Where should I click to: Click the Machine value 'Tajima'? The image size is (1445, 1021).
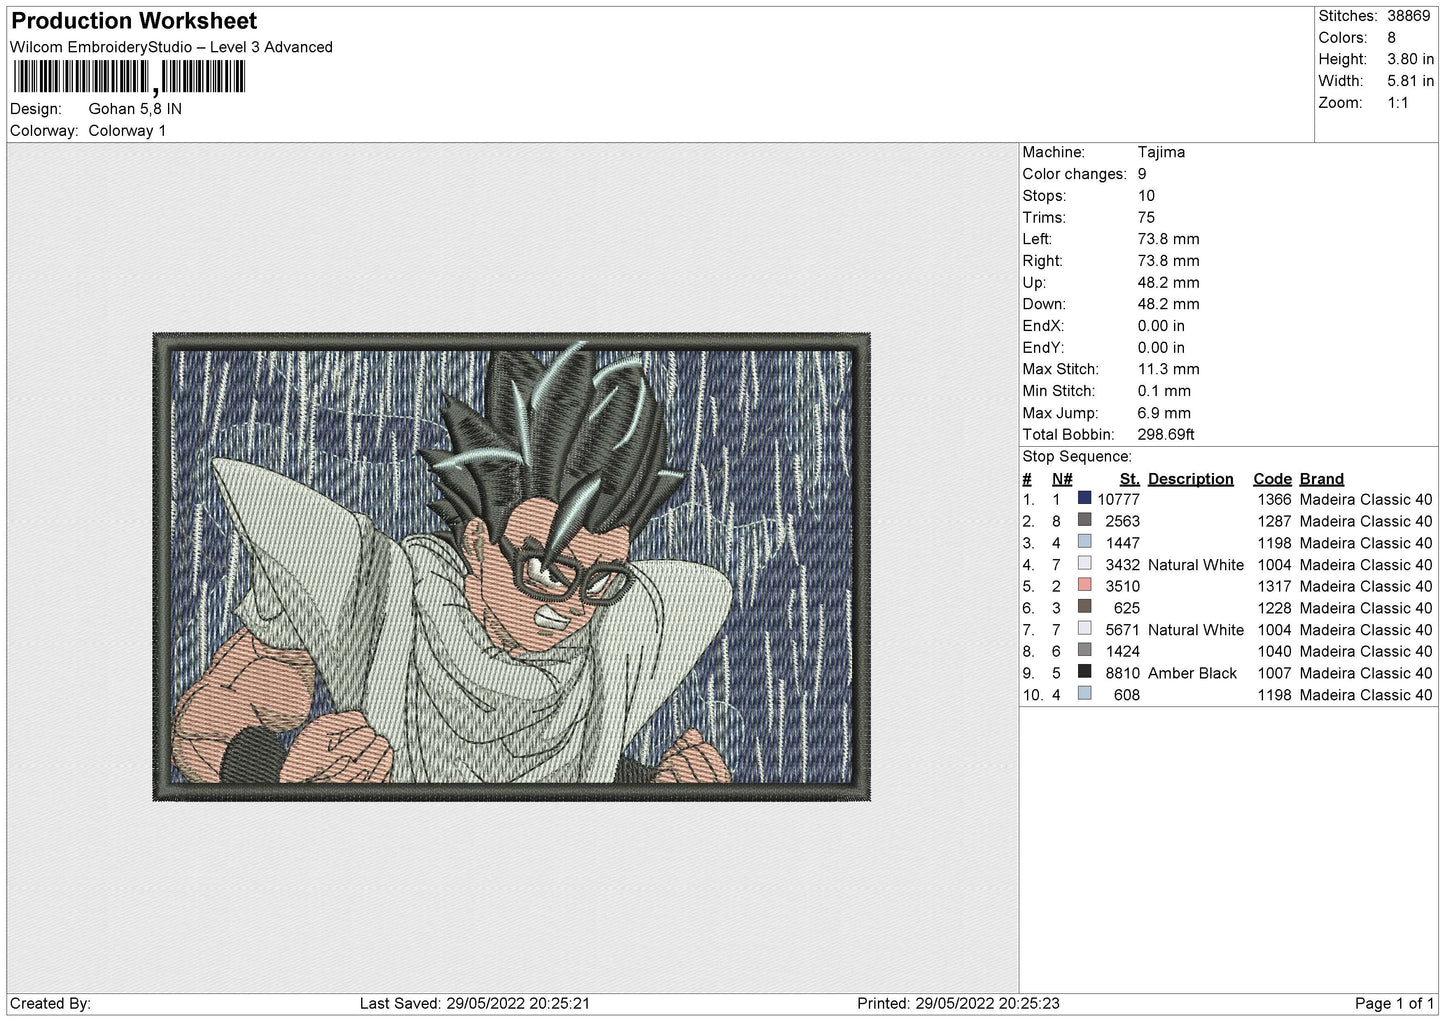tap(1161, 152)
